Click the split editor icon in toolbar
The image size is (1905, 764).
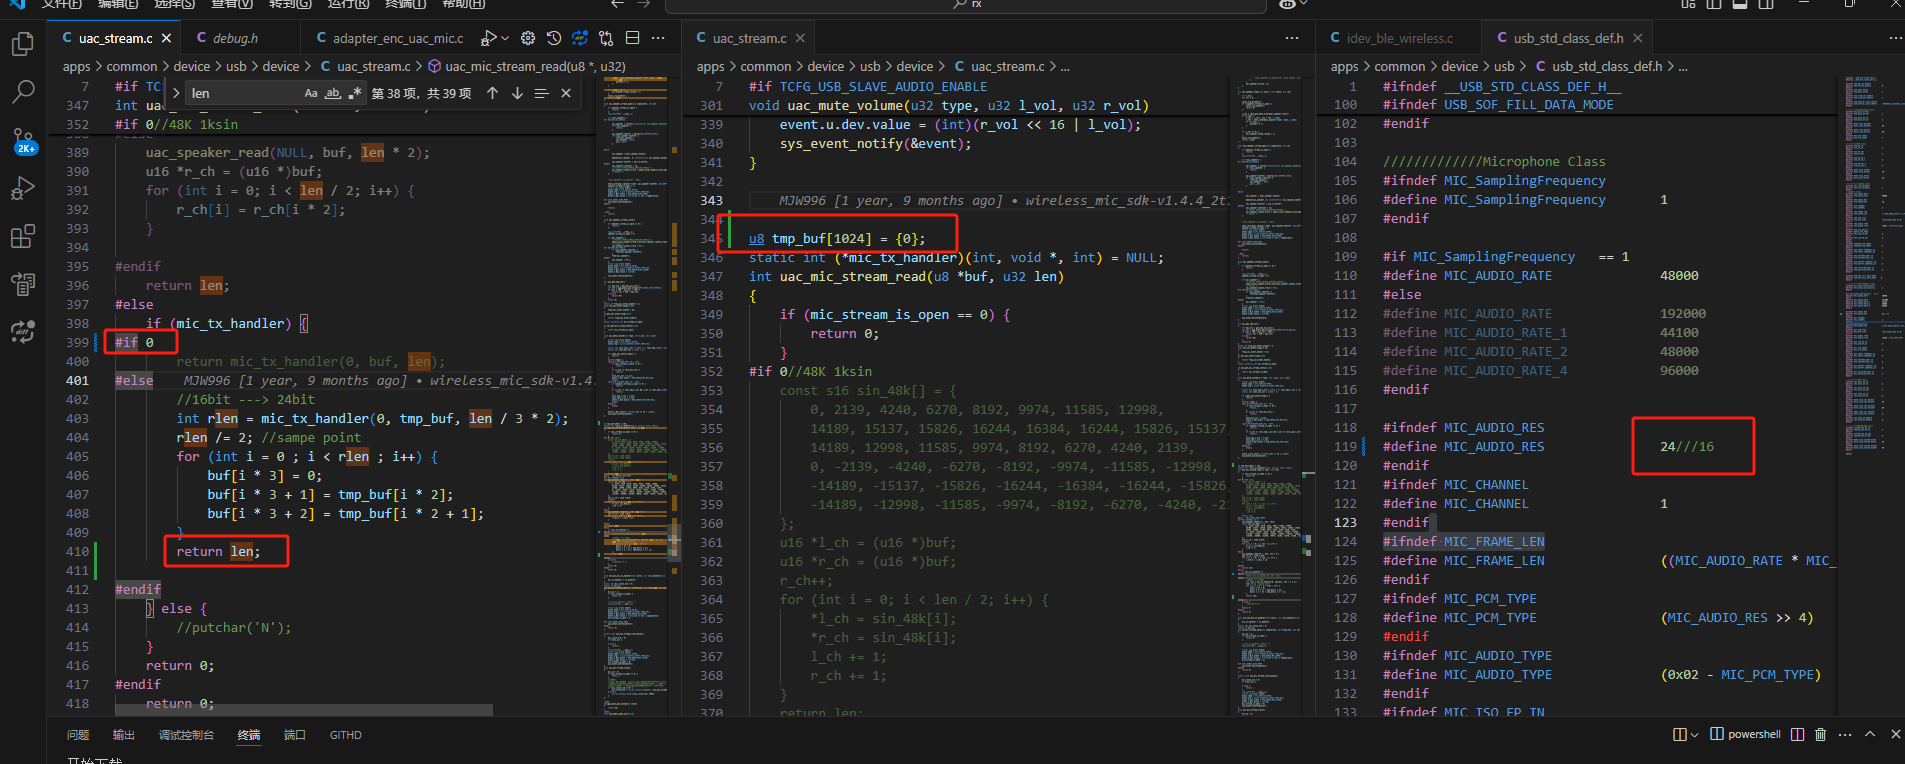coord(632,38)
